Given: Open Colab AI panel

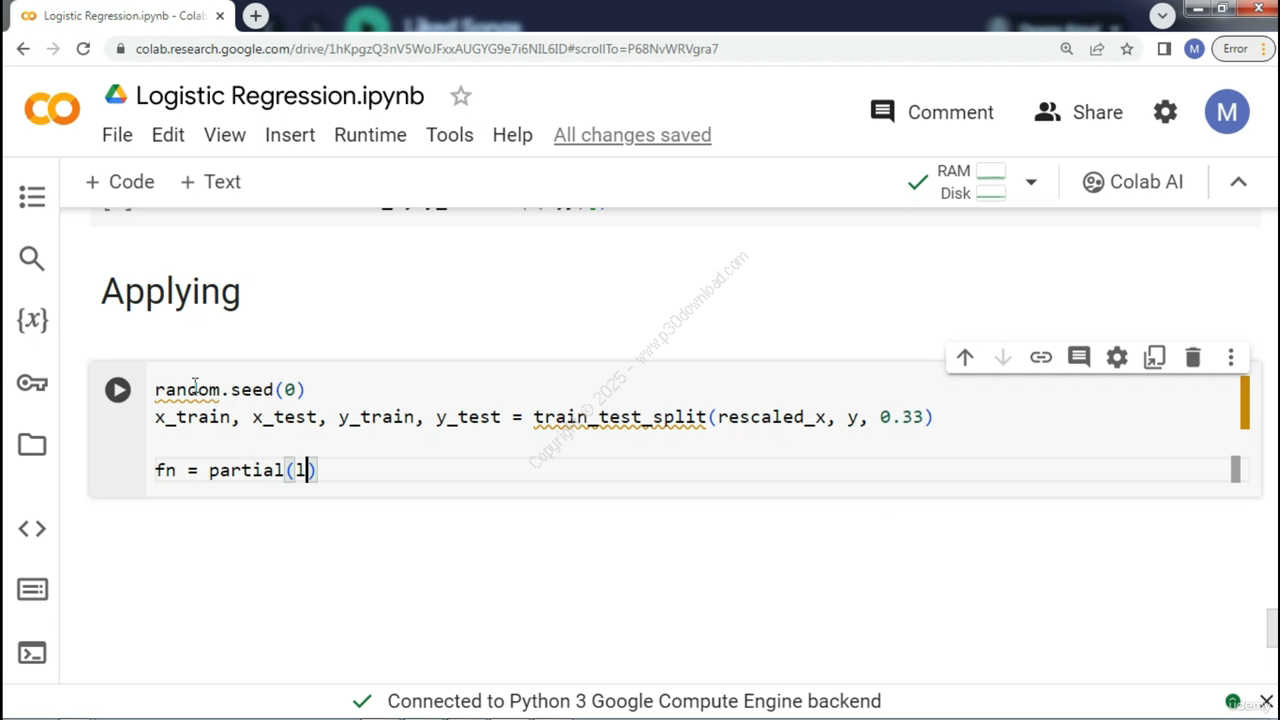Looking at the screenshot, I should [x=1132, y=182].
